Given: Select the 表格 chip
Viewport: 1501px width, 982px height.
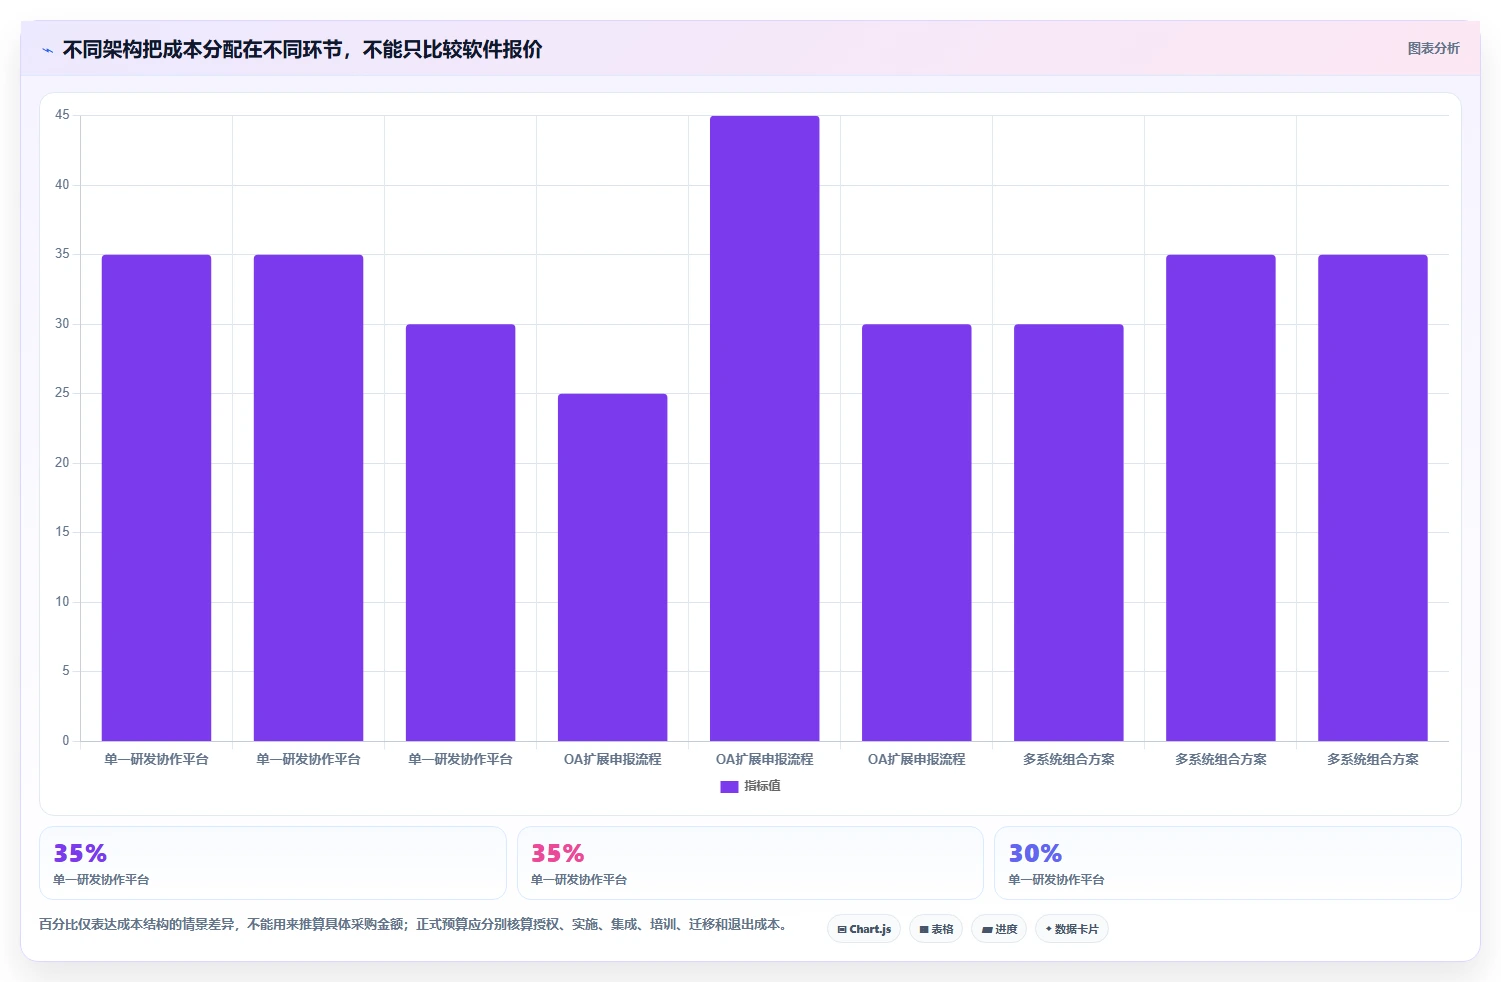Looking at the screenshot, I should click(x=936, y=929).
